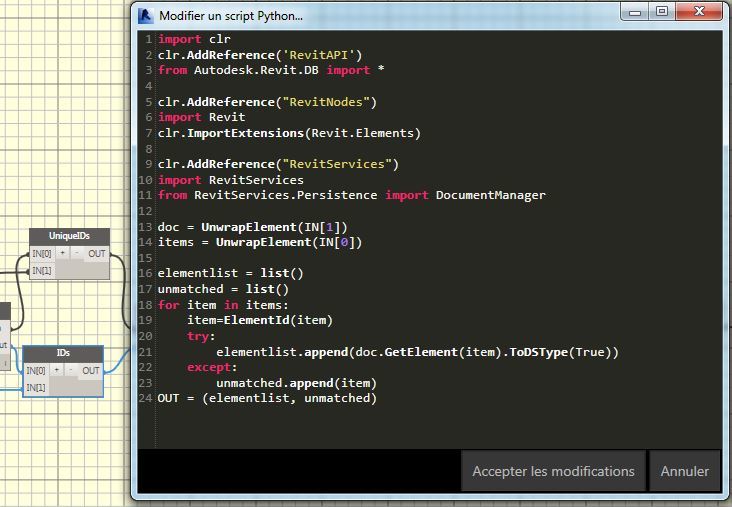Image resolution: width=732 pixels, height=507 pixels.
Task: Click Revit icon in dialog title bar
Action: (145, 15)
